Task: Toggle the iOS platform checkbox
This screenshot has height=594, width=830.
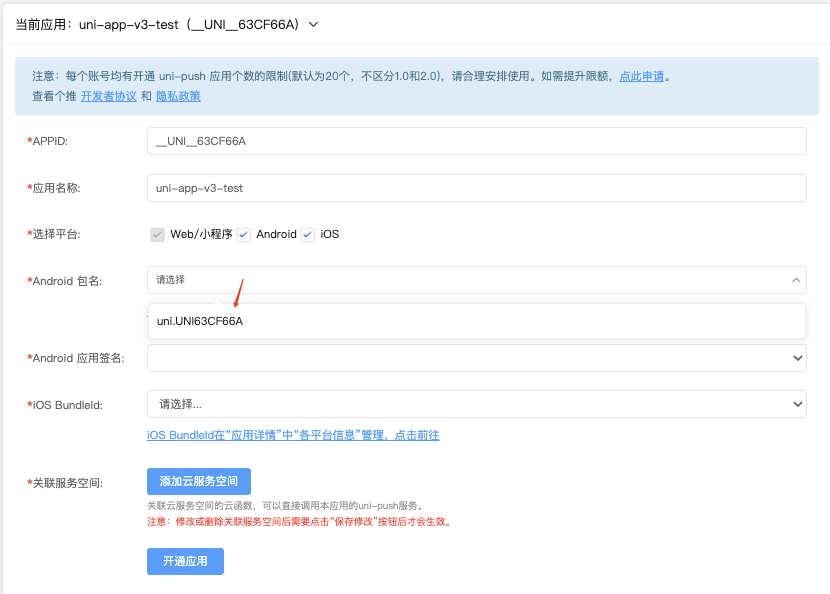Action: pyautogui.click(x=308, y=235)
